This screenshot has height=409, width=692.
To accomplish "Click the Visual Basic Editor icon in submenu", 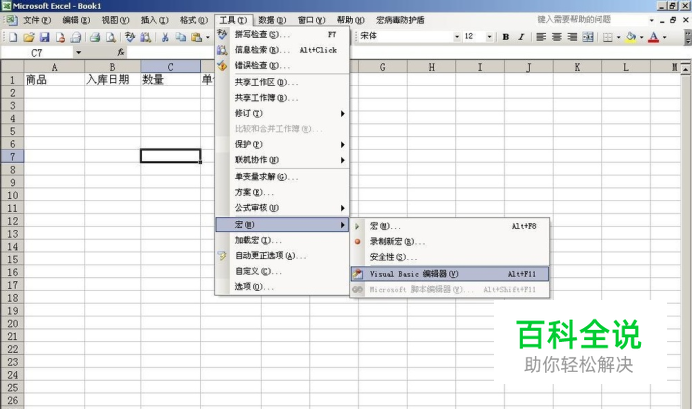I will tap(357, 274).
